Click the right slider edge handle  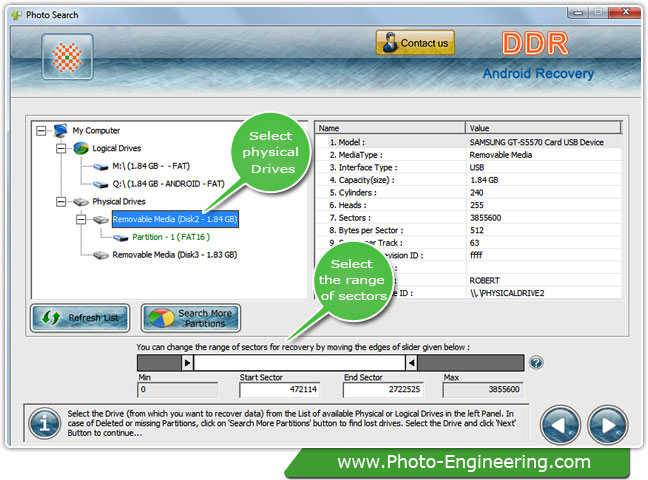(411, 363)
